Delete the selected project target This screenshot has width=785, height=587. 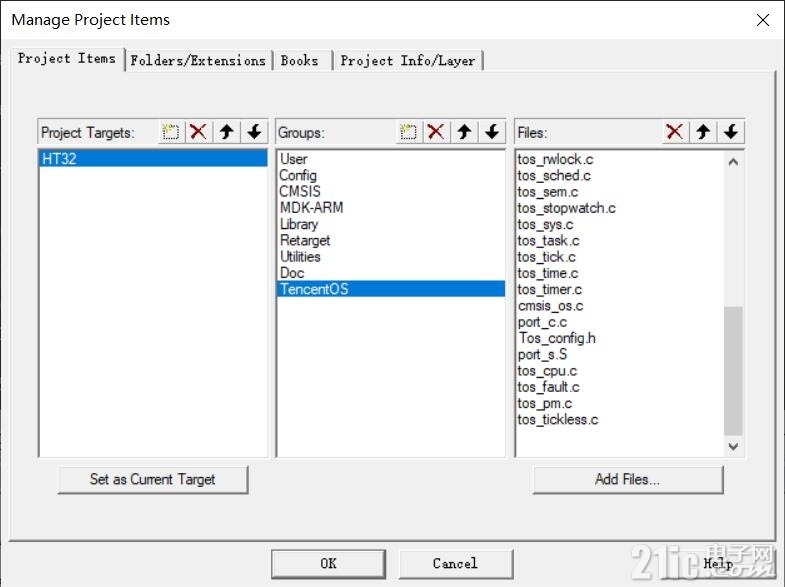coord(199,132)
